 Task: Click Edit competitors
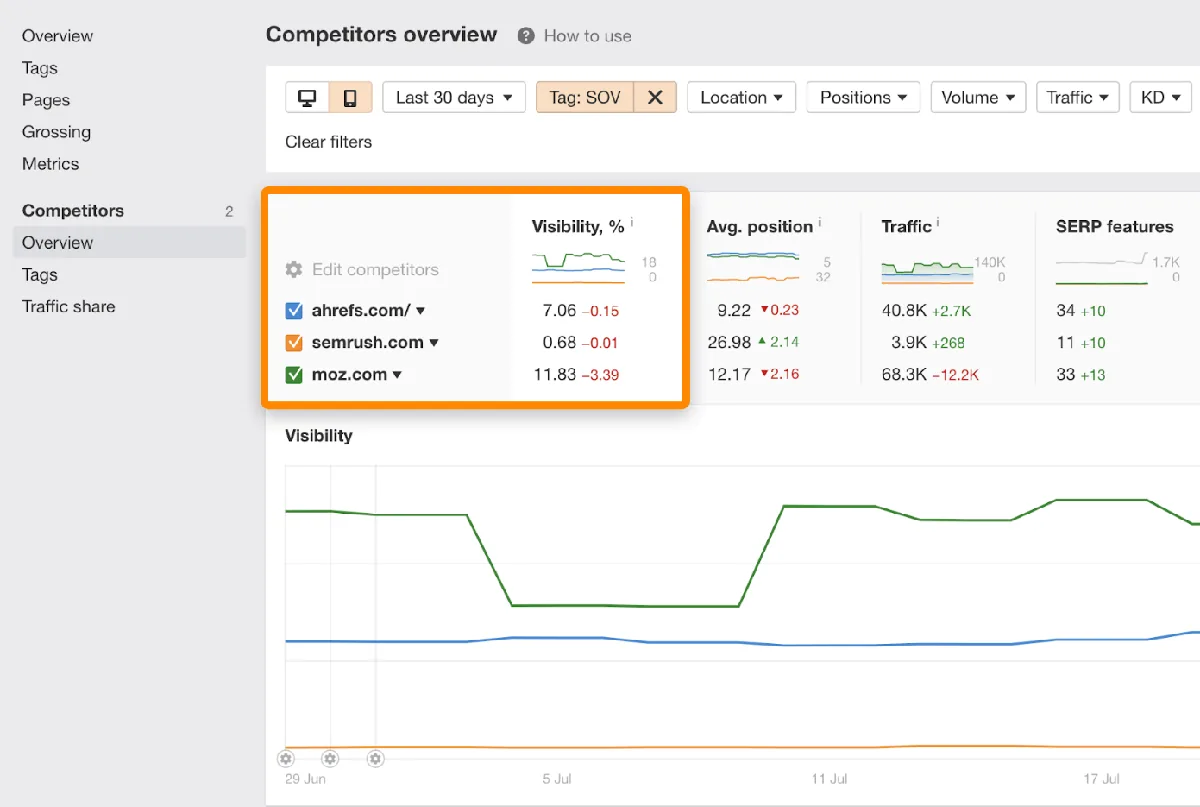375,269
